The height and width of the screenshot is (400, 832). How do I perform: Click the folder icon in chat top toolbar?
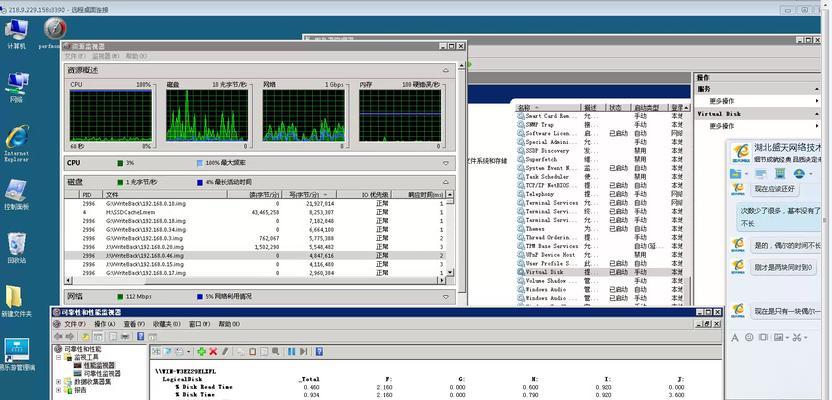click(x=735, y=173)
